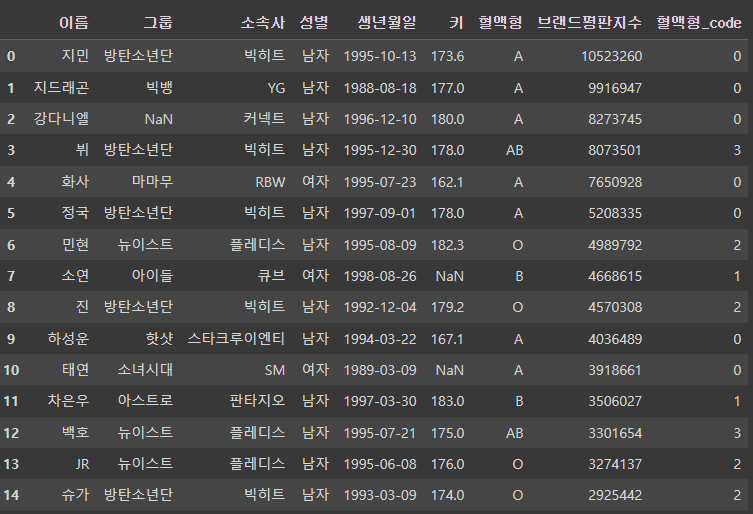Click the NaN height cell for 소연
This screenshot has height=514, width=753.
449,276
